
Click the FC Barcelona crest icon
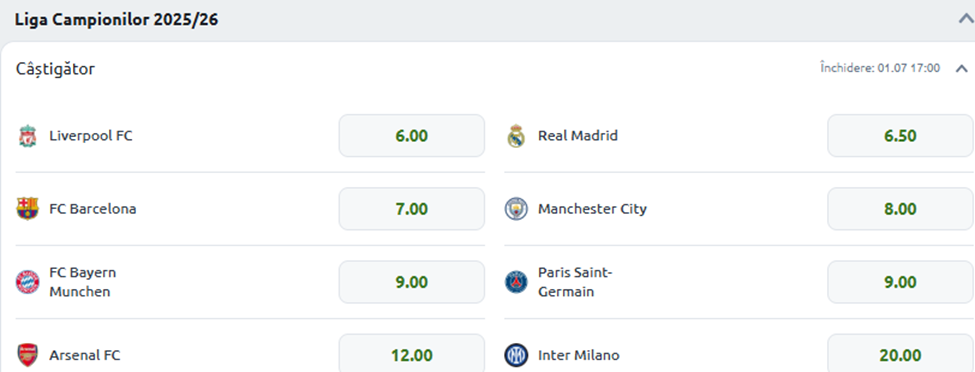point(27,208)
